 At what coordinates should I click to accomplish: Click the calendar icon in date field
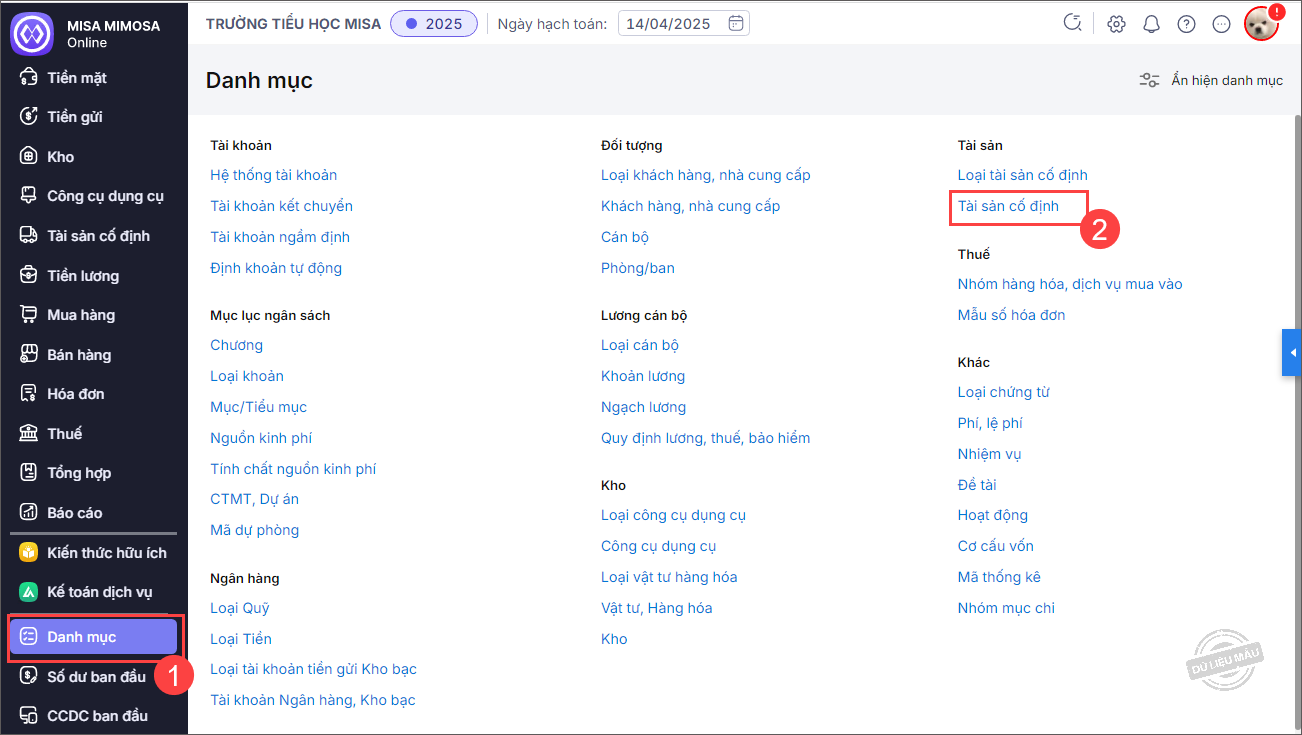click(736, 23)
